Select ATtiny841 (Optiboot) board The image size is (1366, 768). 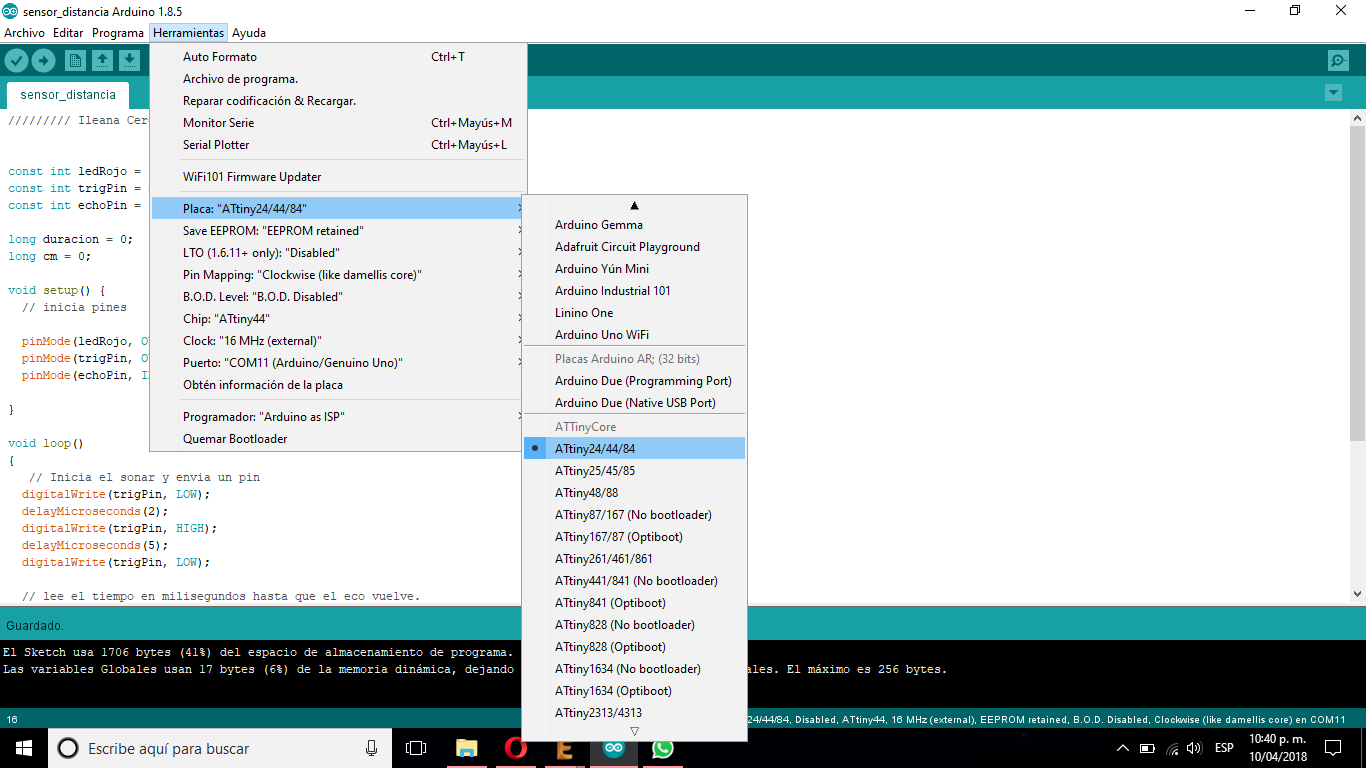634,603
